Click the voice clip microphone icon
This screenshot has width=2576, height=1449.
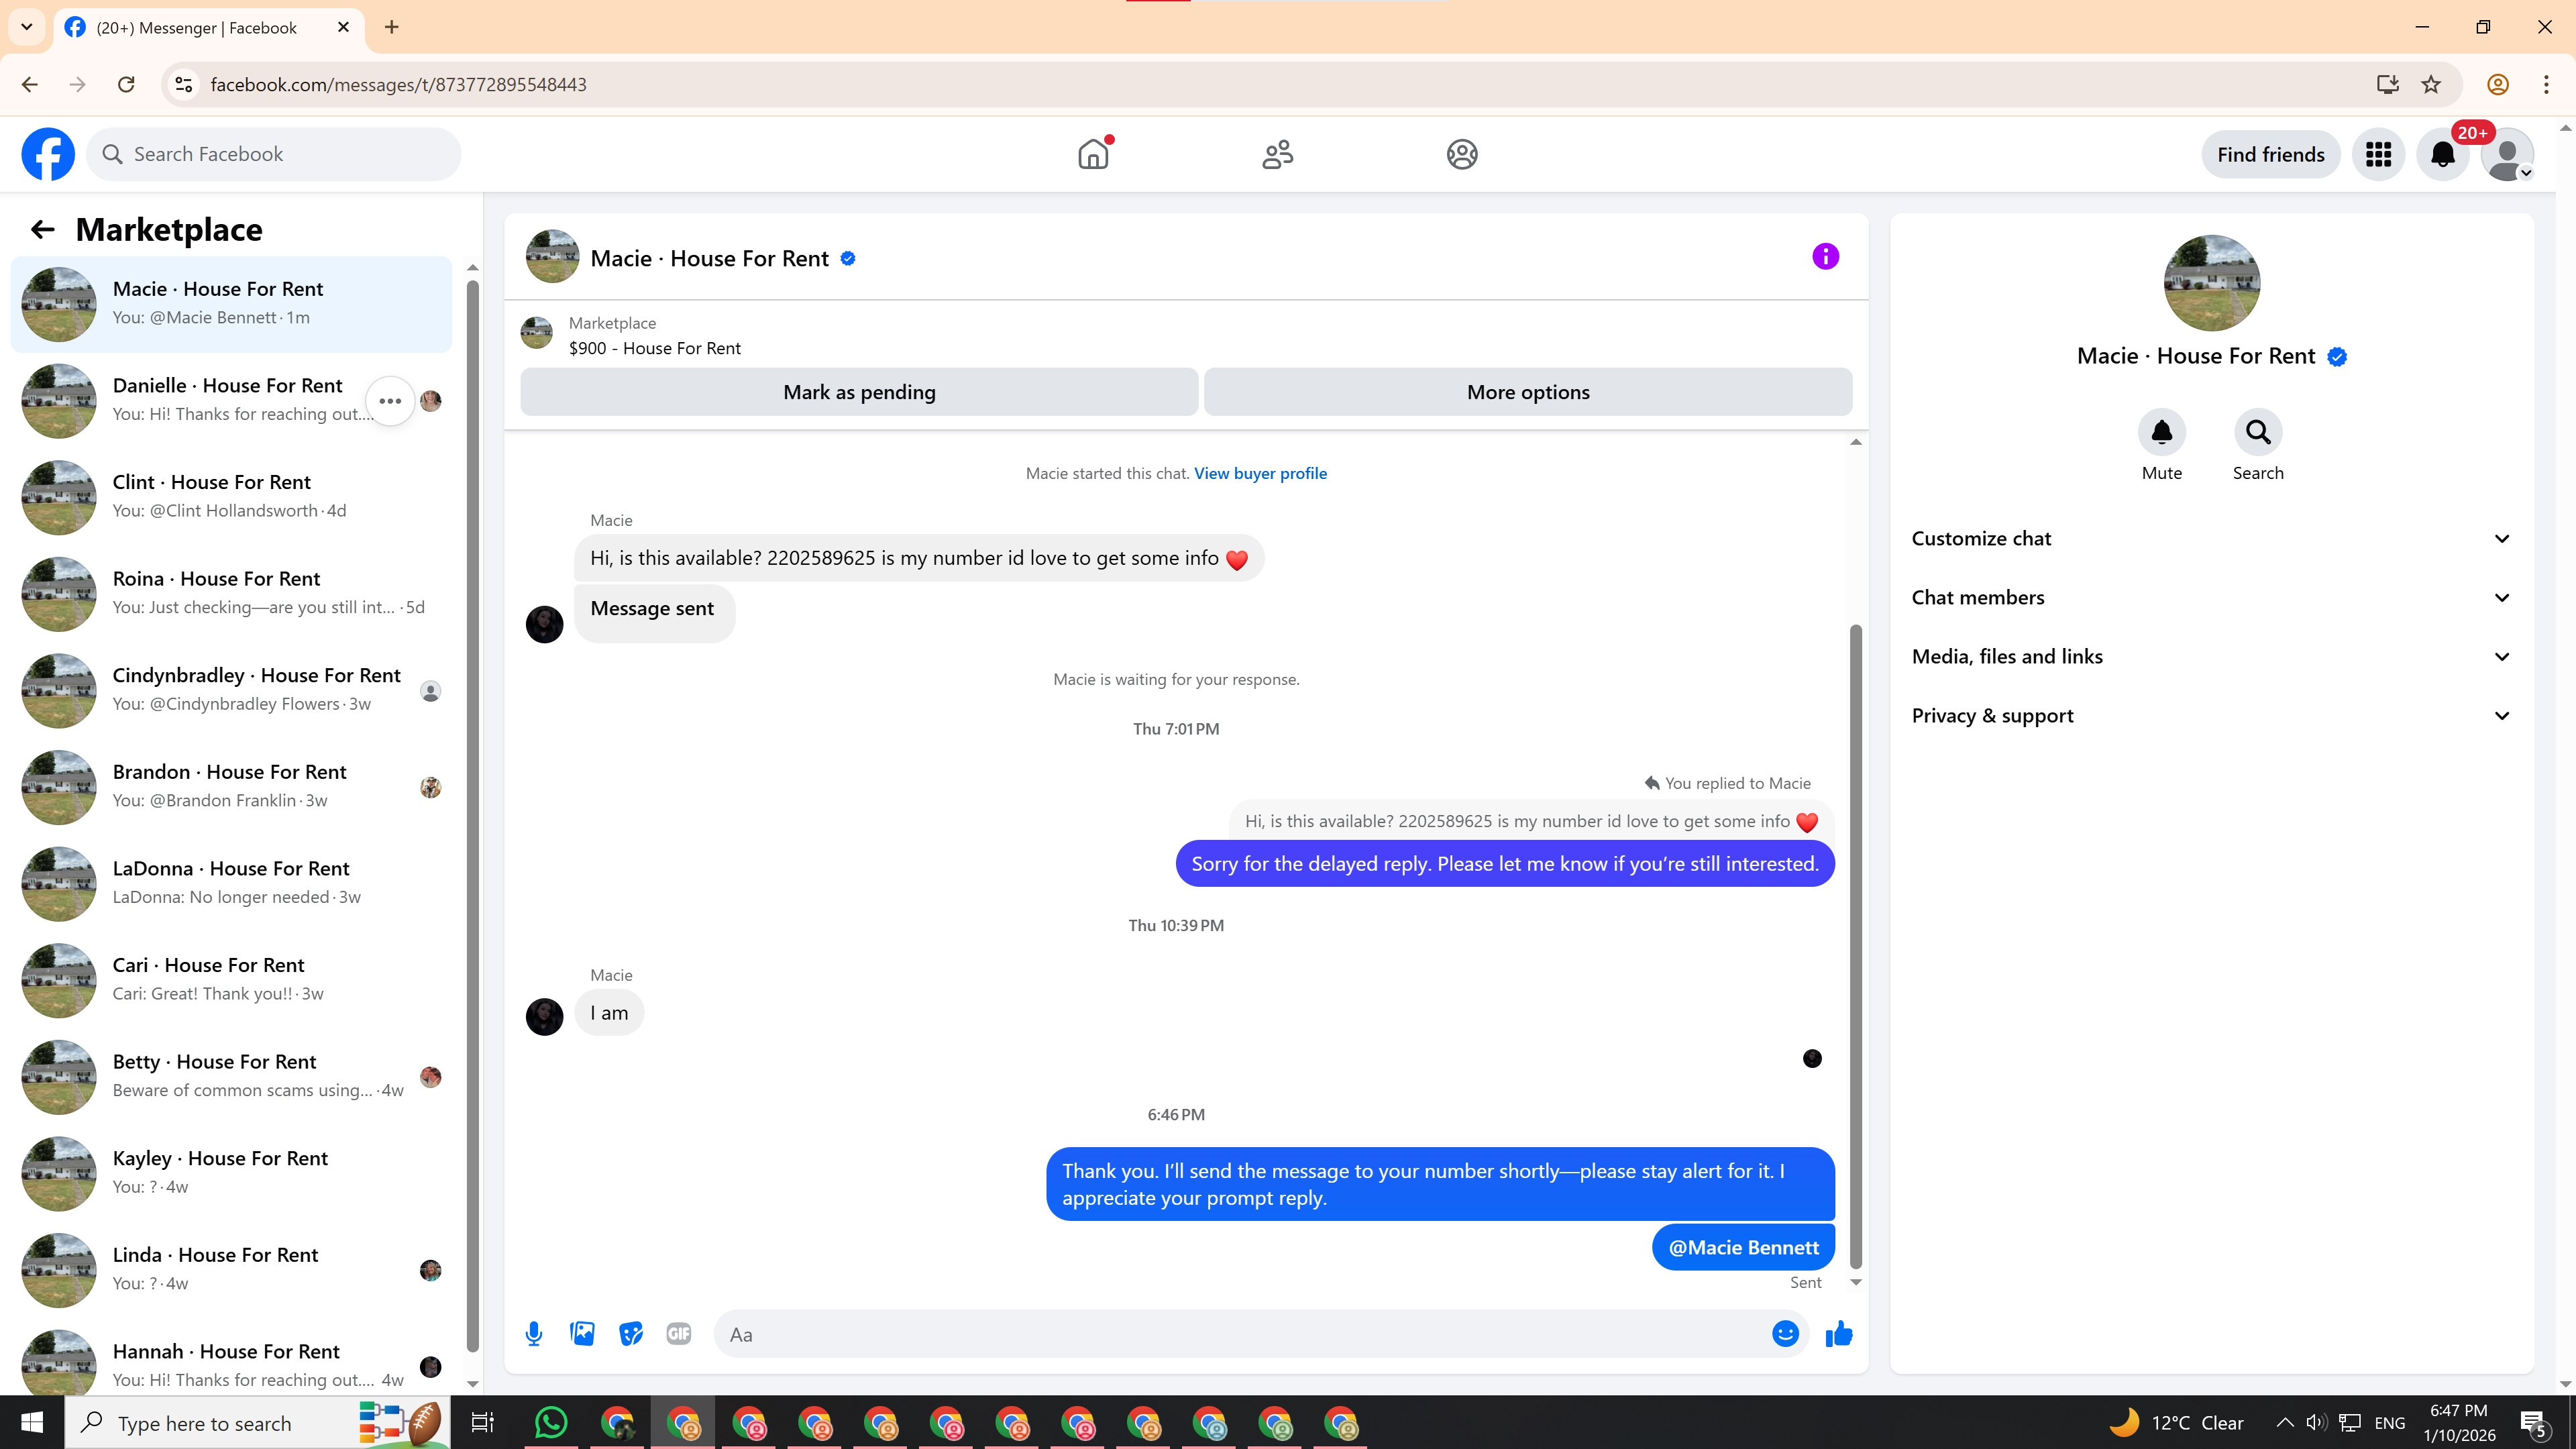[534, 1333]
